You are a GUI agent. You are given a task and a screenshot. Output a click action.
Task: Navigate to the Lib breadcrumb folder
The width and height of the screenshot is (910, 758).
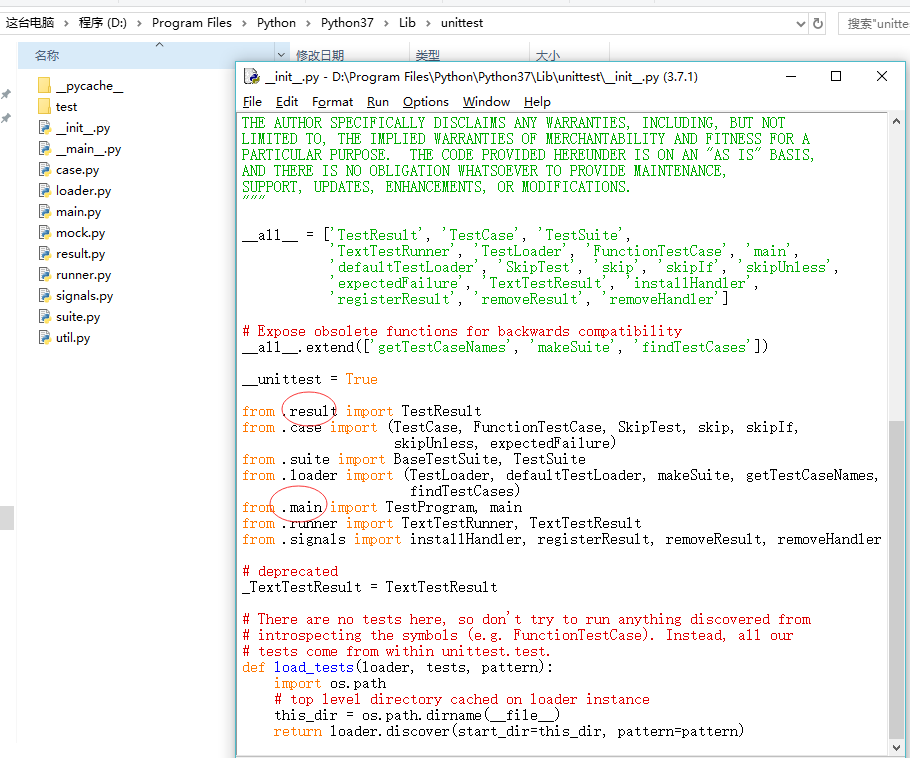407,23
